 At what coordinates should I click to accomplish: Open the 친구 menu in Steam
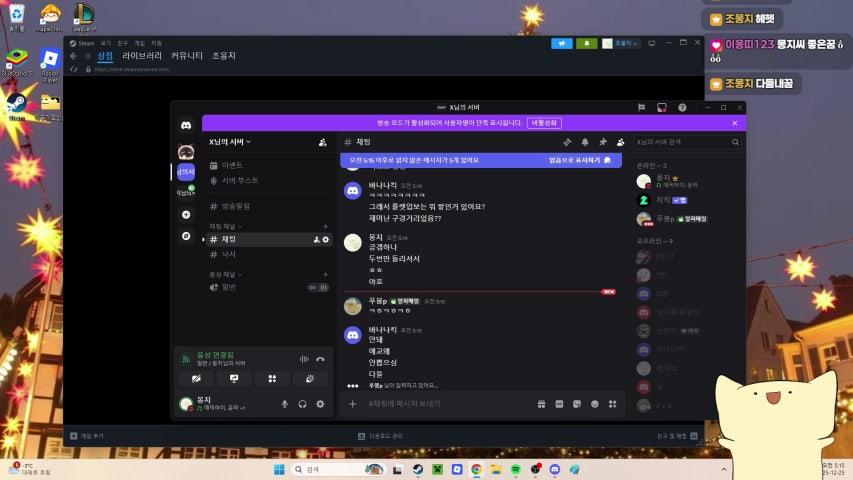click(122, 43)
